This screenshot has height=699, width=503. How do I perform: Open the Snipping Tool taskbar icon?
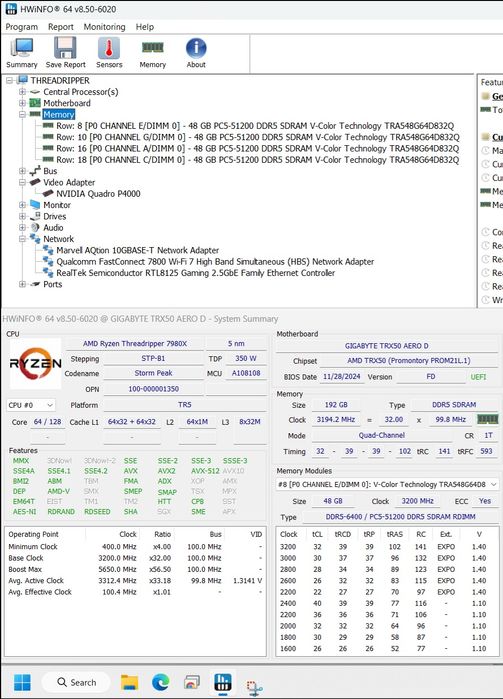coord(254,687)
